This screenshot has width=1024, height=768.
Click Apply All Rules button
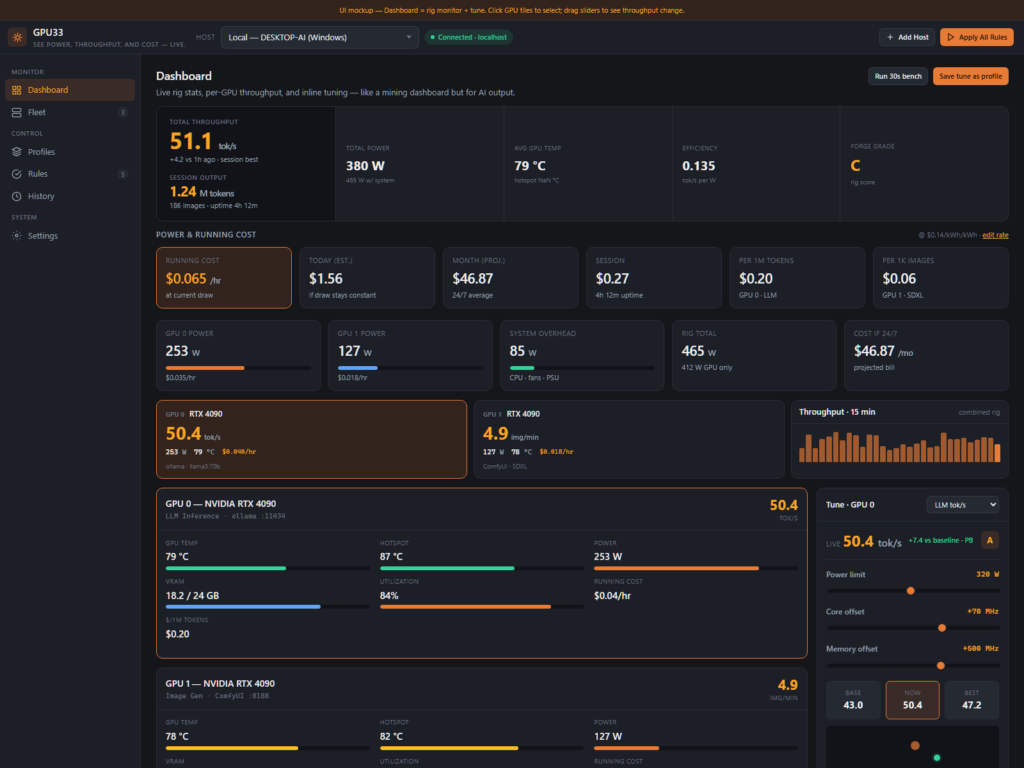976,37
